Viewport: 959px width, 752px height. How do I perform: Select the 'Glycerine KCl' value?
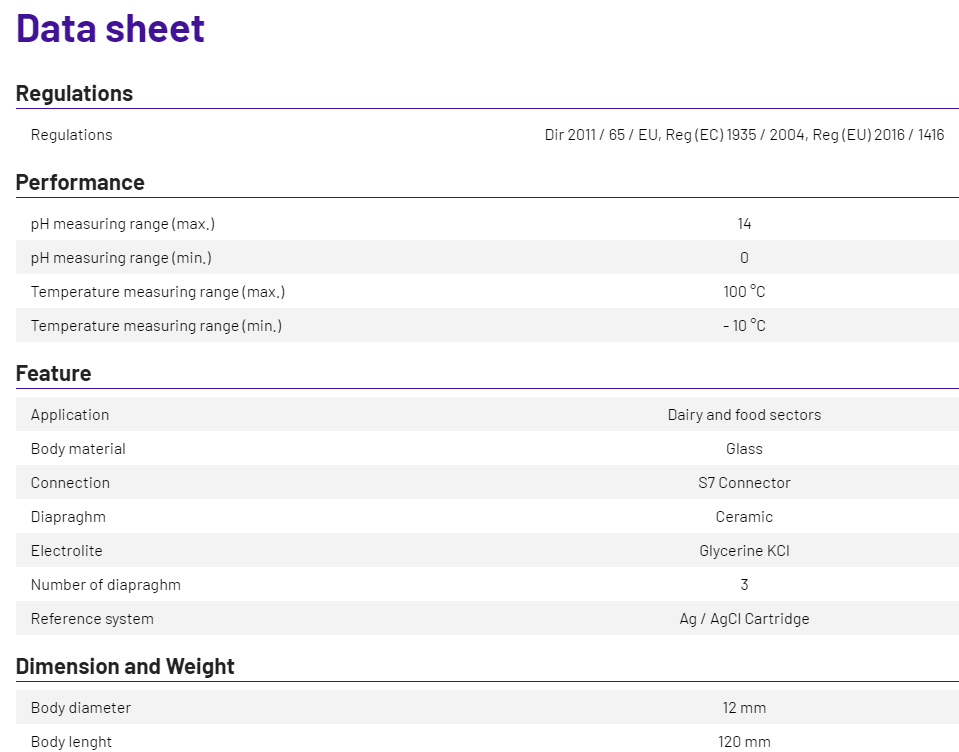coord(744,551)
